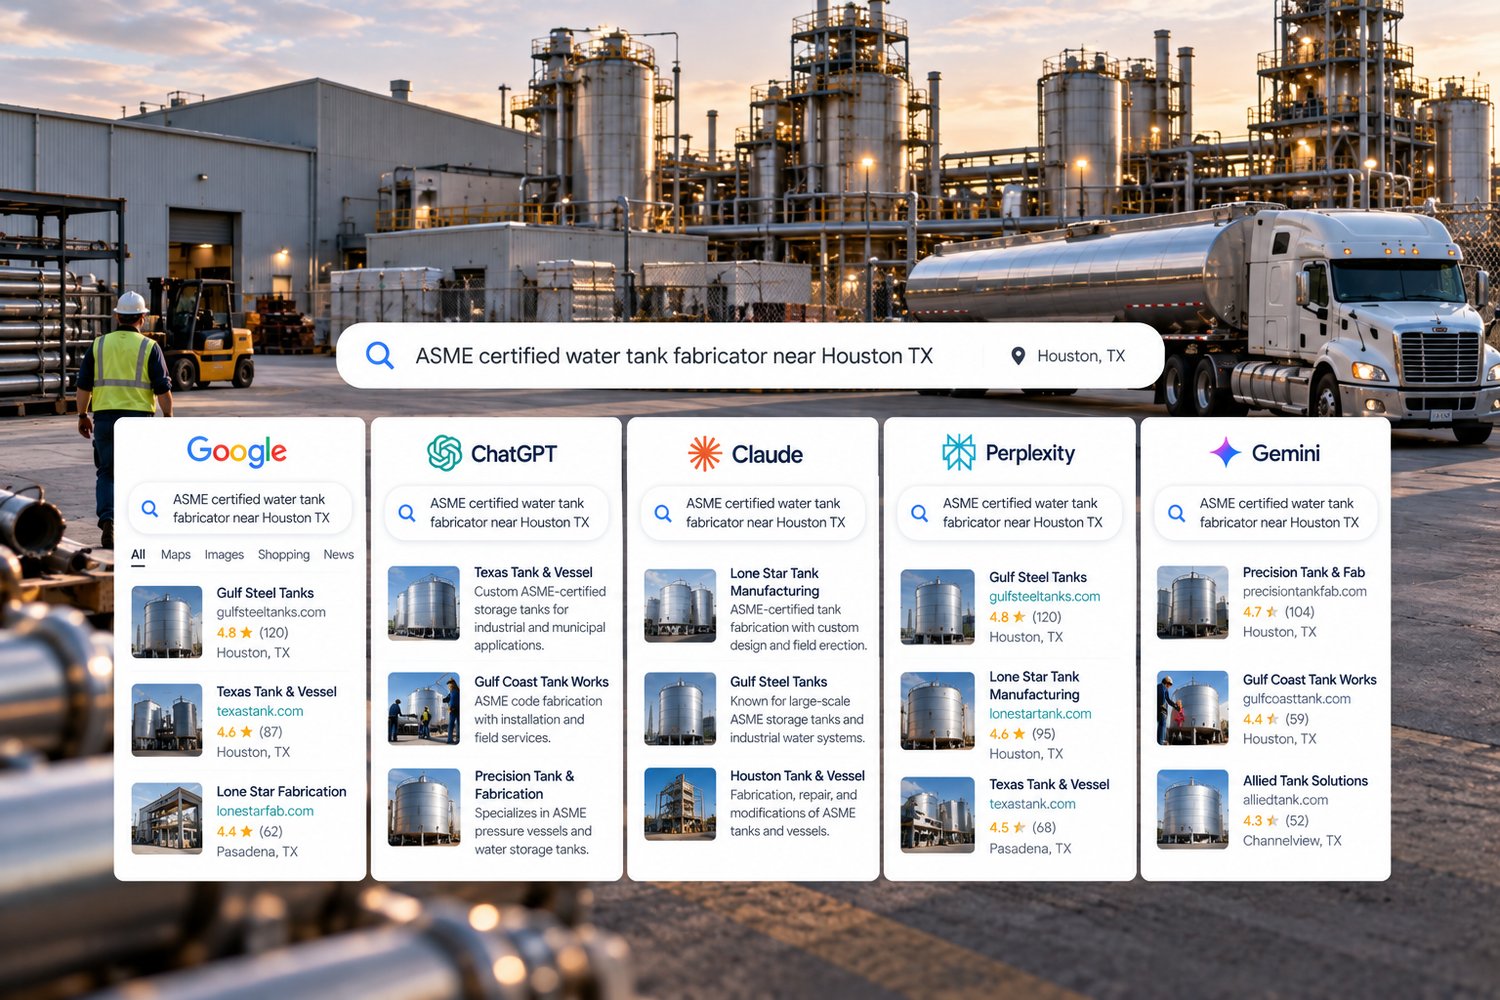Click the Gulf Coast Tank Works thumbnail in the Gemini card
The width and height of the screenshot is (1500, 1000).
1193,708
